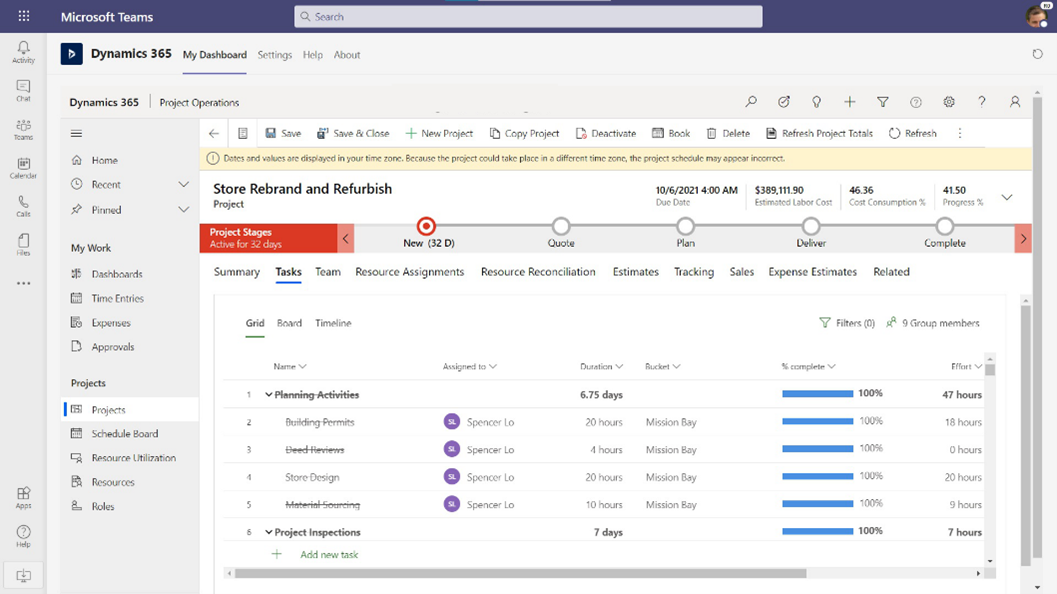The width and height of the screenshot is (1057, 594).
Task: Click the Teams search box
Action: pyautogui.click(x=528, y=16)
